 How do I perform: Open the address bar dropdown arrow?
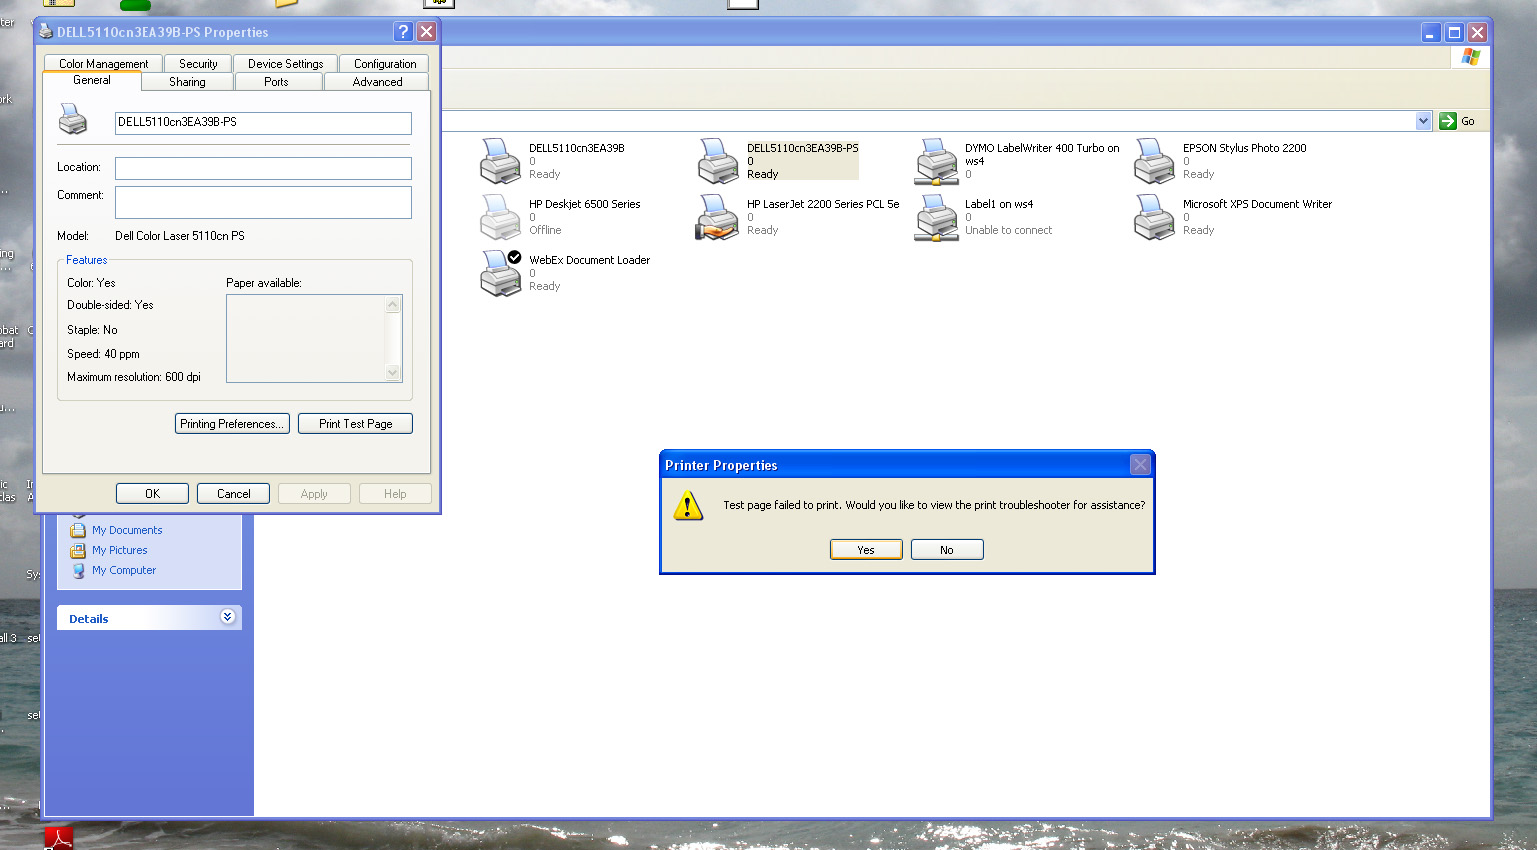pos(1423,121)
